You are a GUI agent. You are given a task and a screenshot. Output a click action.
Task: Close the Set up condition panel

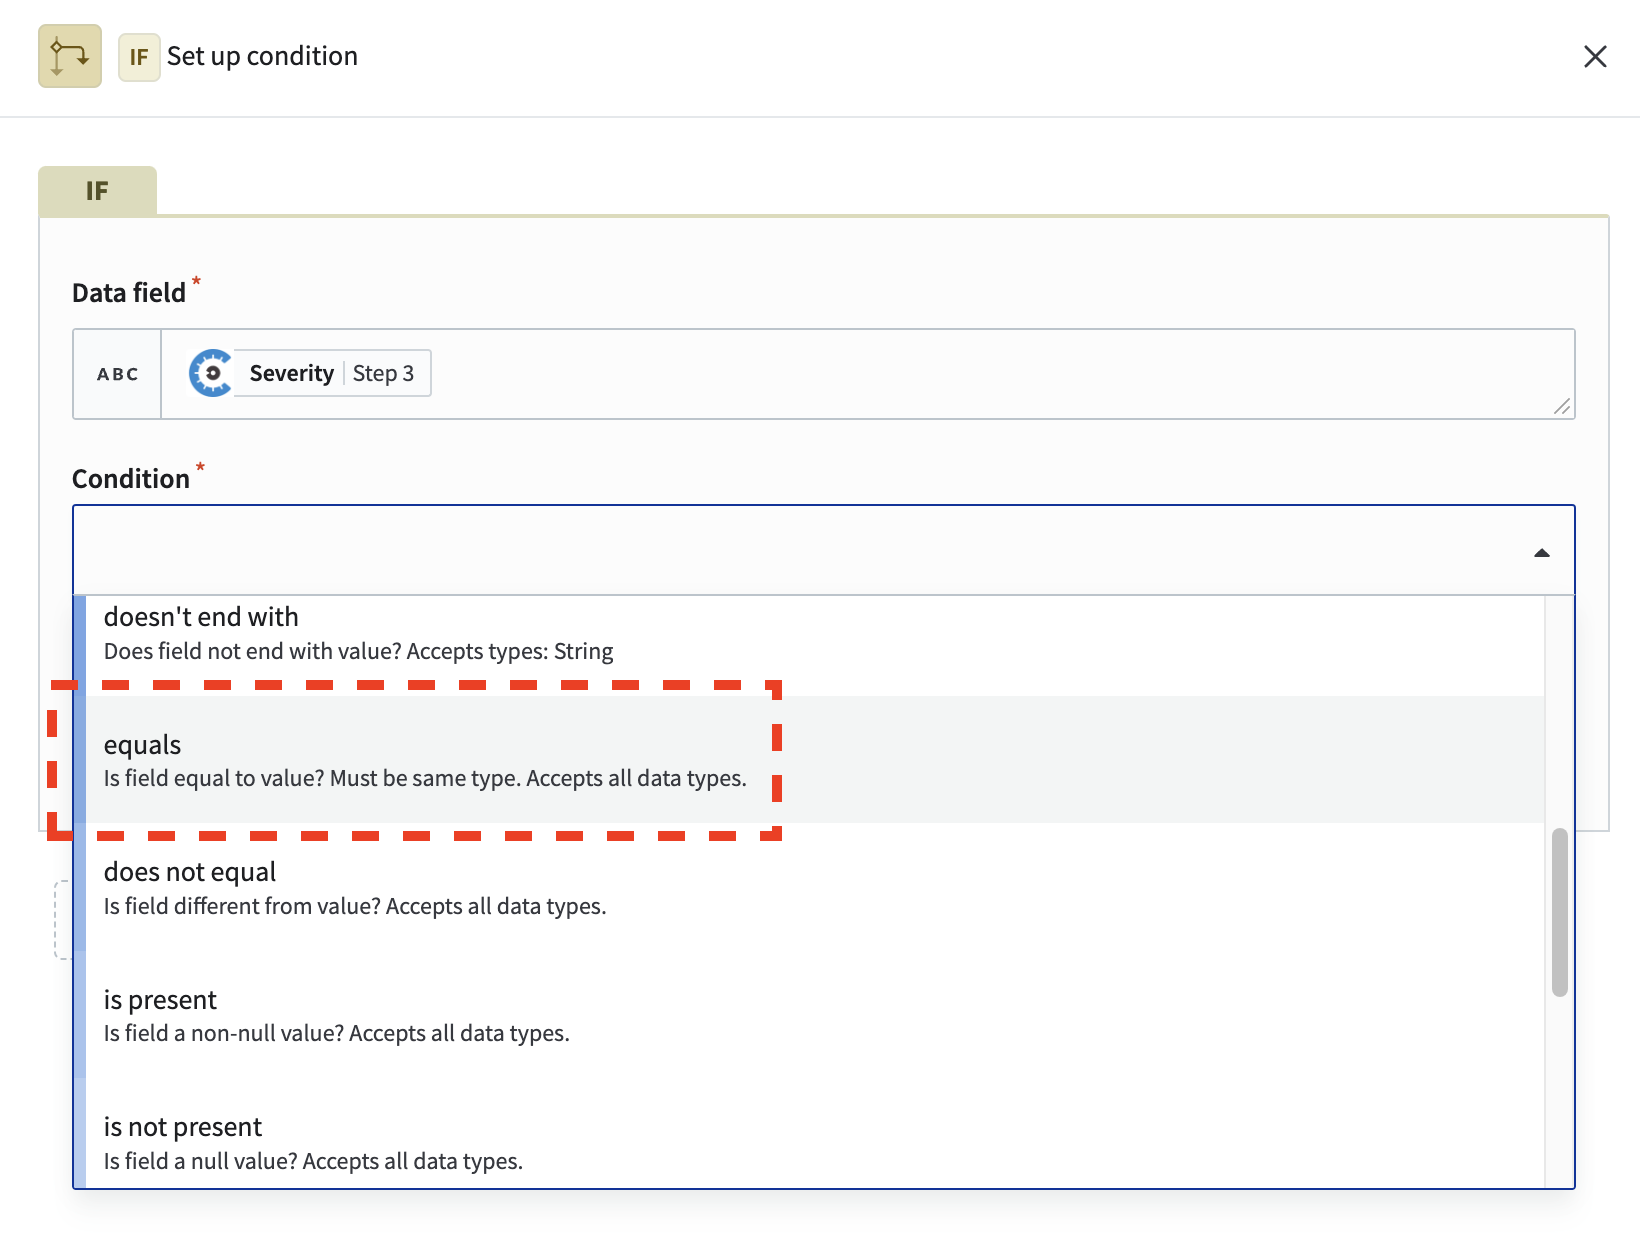[1595, 56]
